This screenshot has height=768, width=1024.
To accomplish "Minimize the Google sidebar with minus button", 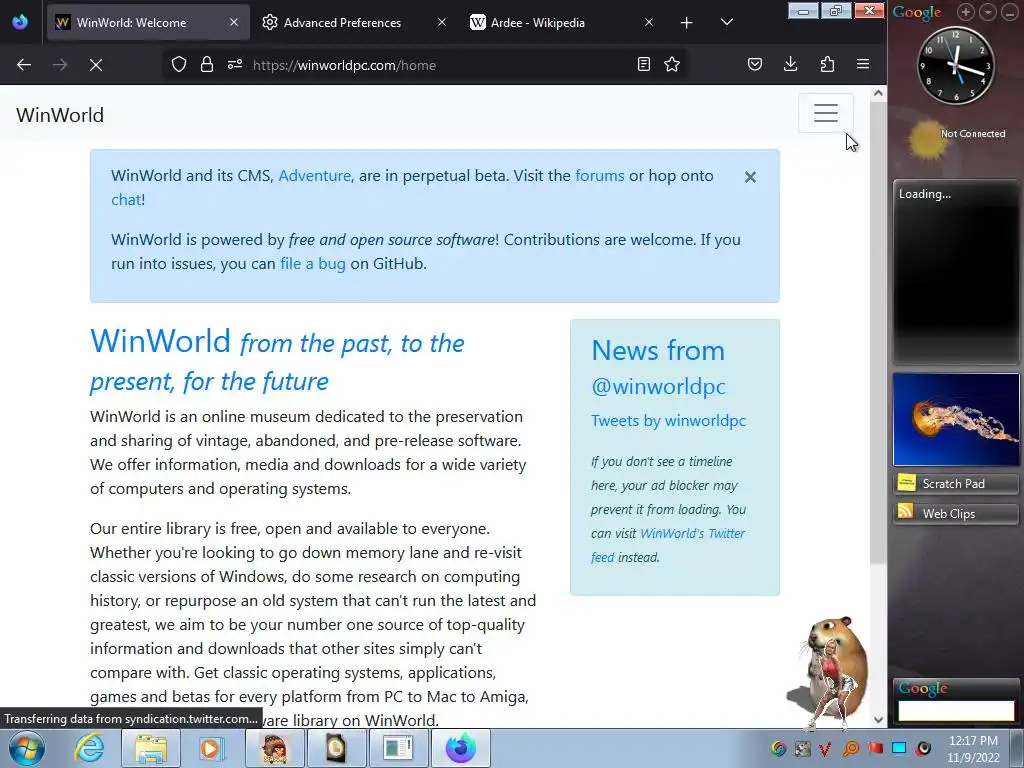I will coord(1010,12).
